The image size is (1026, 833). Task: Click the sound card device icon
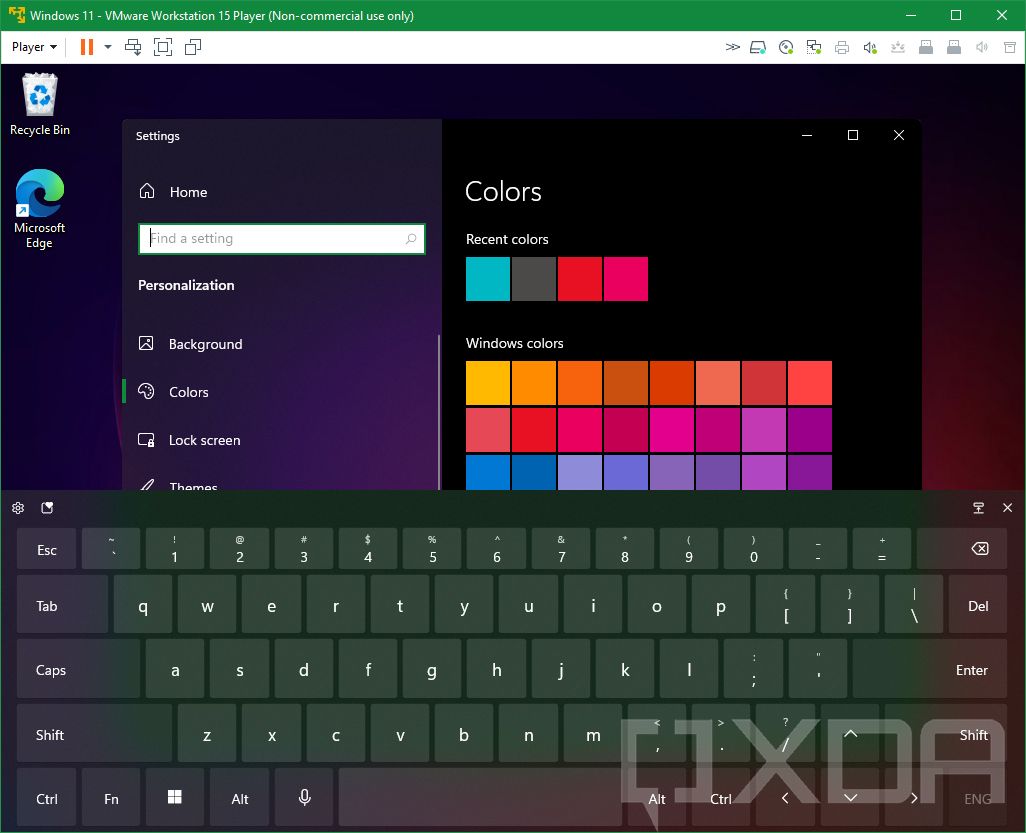[x=870, y=47]
